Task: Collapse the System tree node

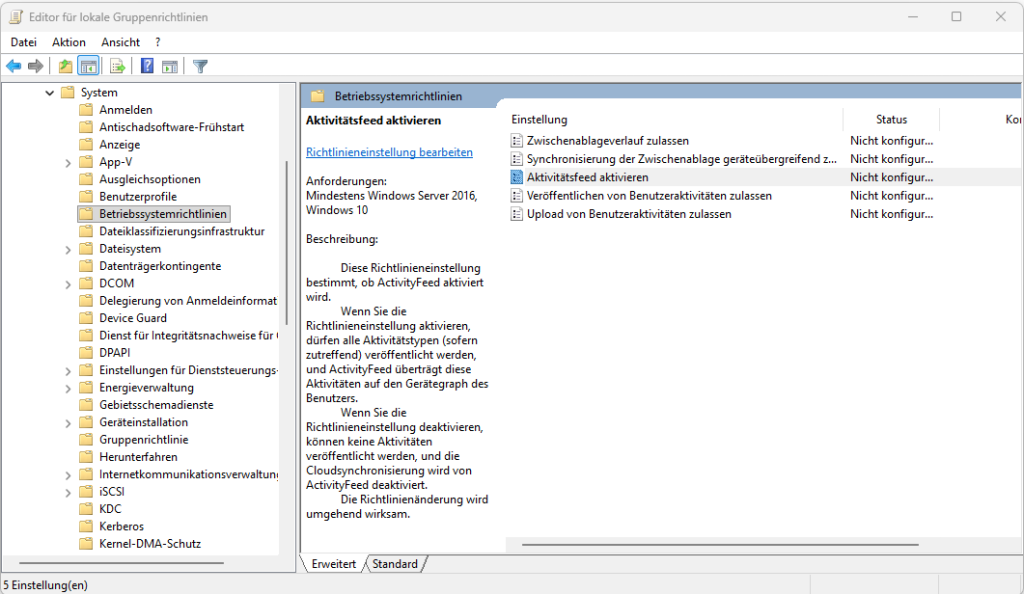Action: point(50,93)
